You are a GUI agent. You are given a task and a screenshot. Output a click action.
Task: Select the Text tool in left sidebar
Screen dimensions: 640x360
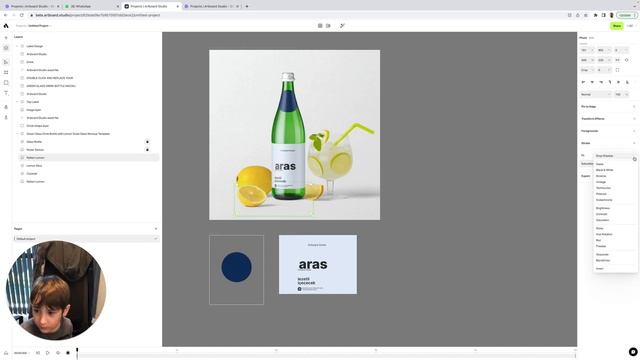click(6, 93)
